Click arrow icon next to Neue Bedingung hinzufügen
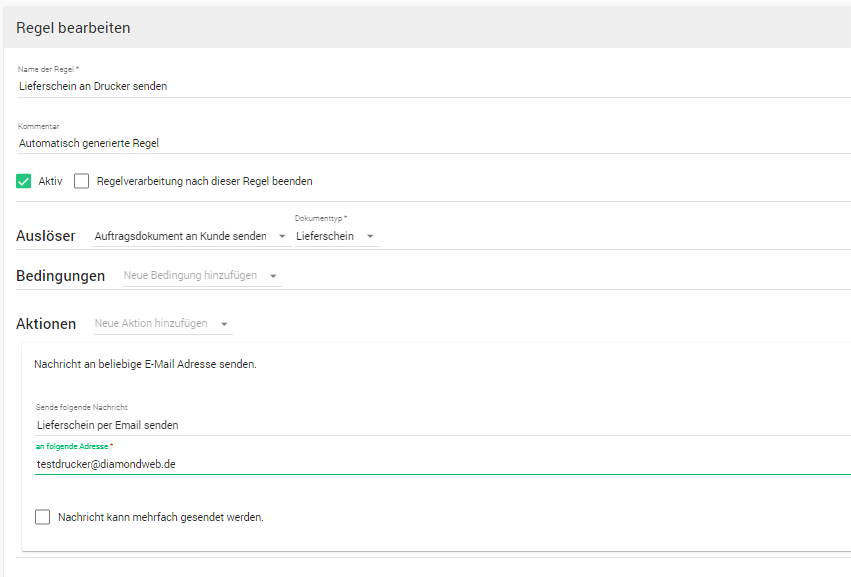 point(274,276)
